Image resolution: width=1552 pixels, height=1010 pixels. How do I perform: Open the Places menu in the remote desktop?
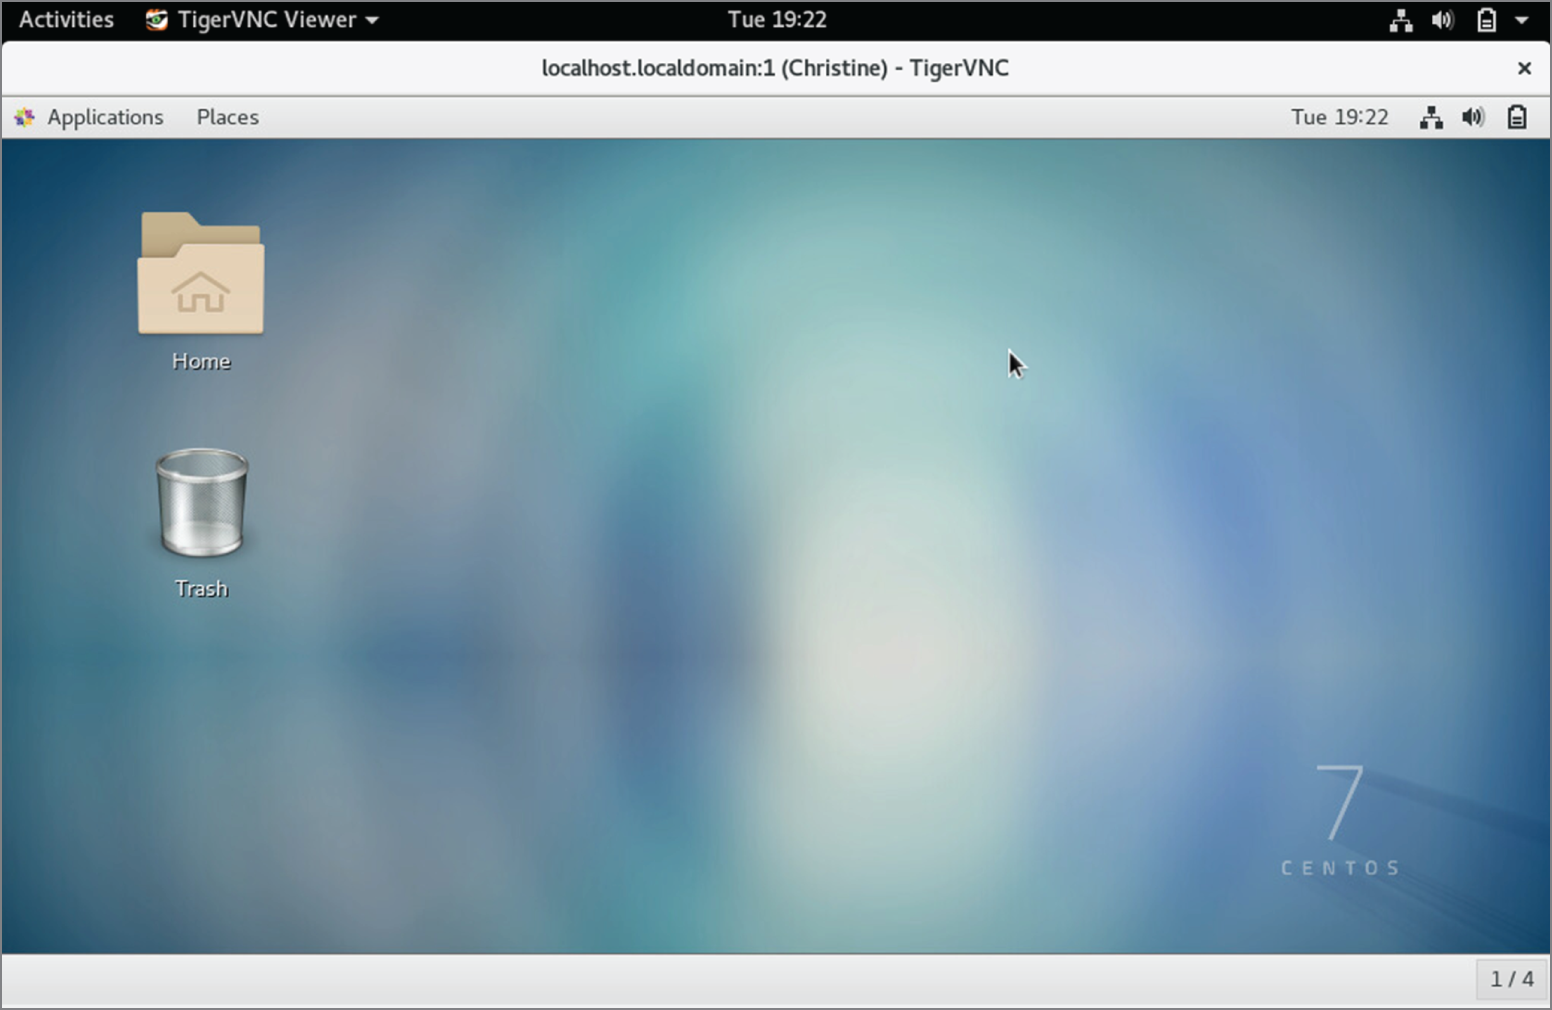tap(227, 117)
